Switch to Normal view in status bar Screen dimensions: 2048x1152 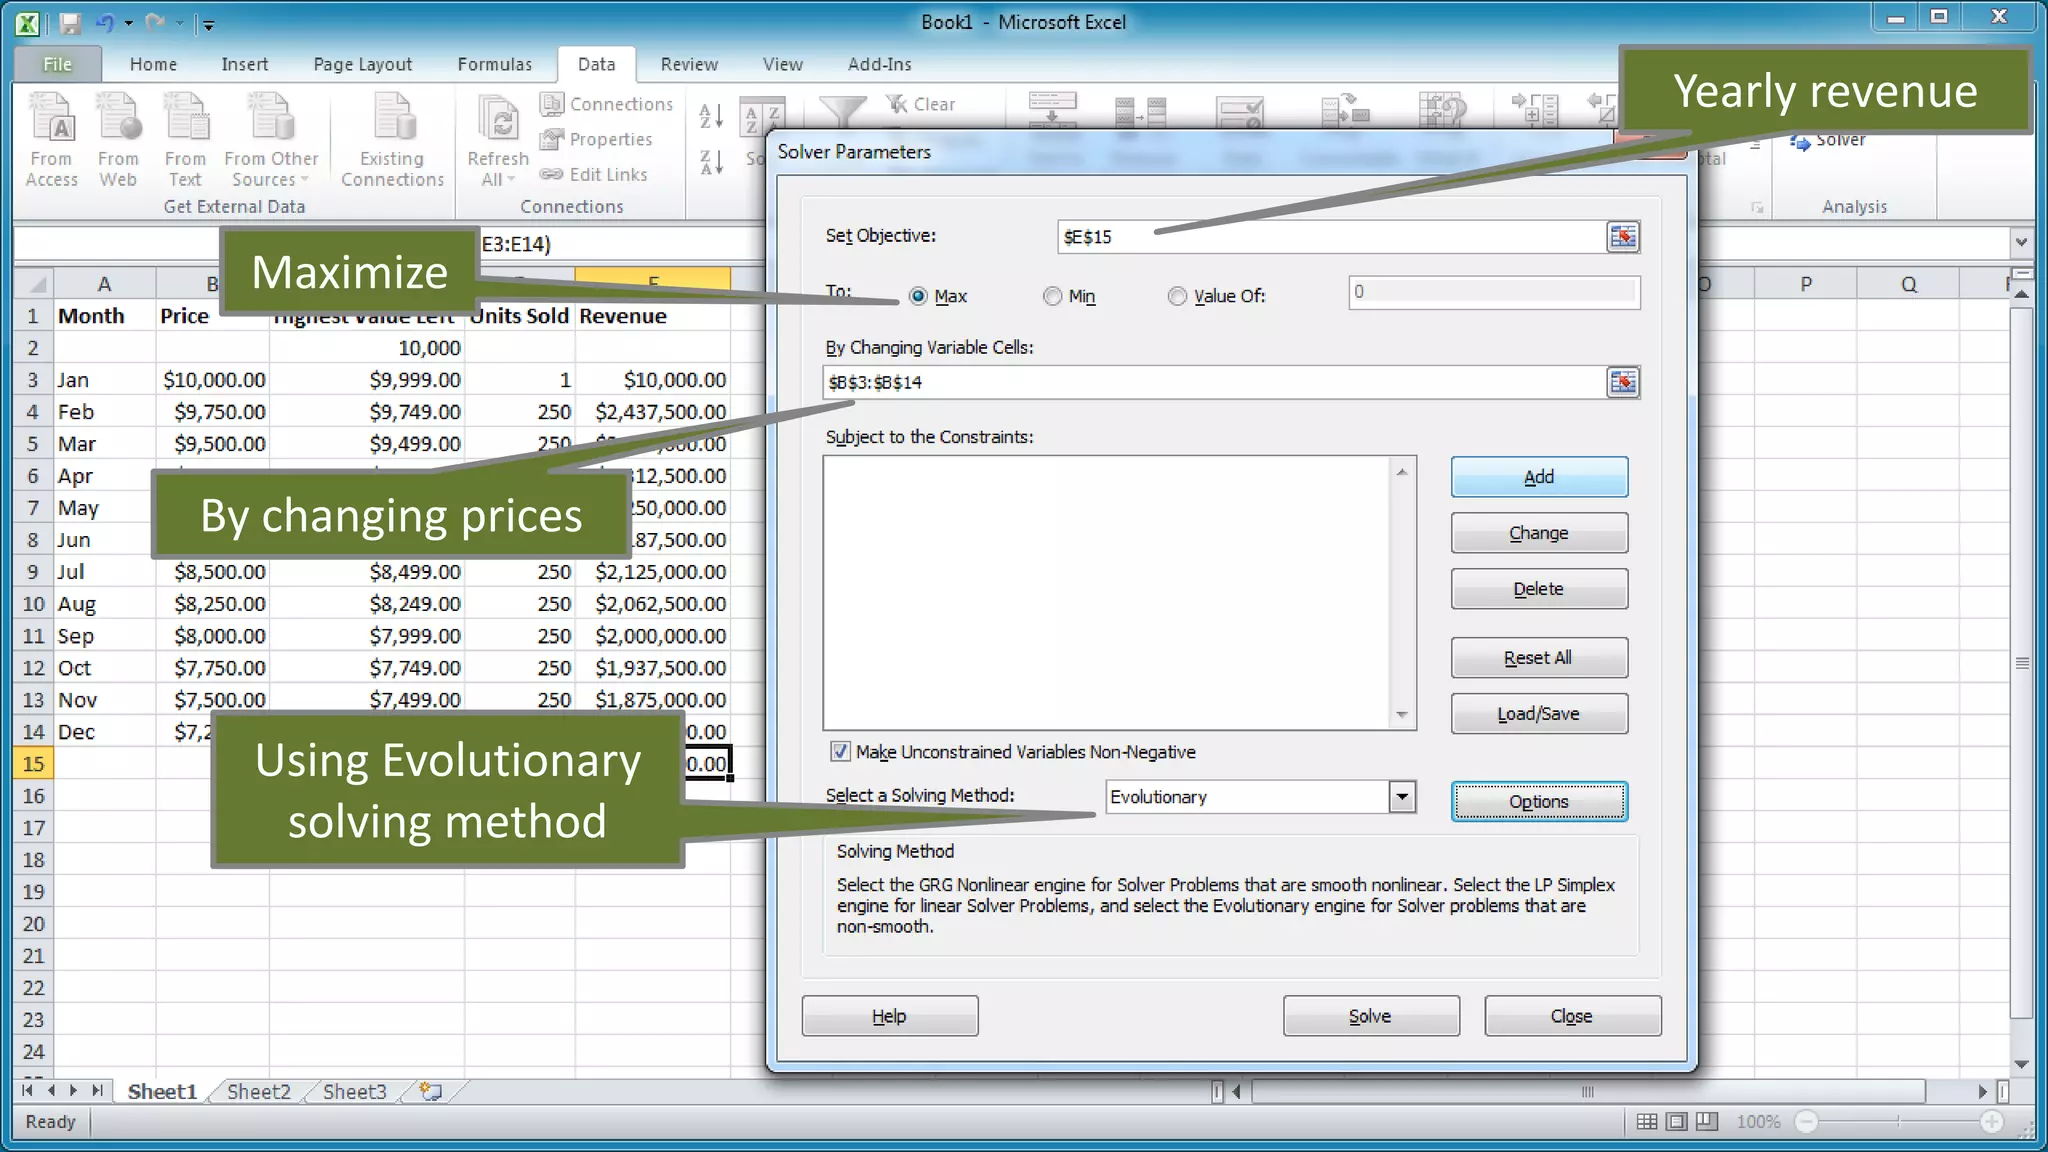(1647, 1122)
